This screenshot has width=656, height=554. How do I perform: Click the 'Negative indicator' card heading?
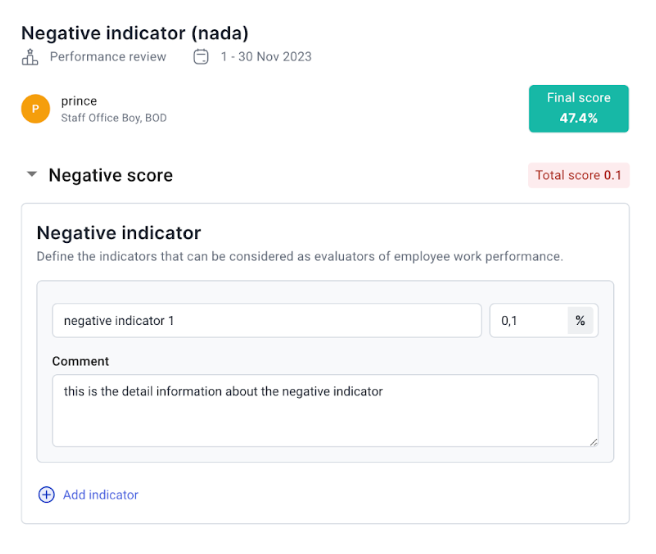(x=119, y=233)
